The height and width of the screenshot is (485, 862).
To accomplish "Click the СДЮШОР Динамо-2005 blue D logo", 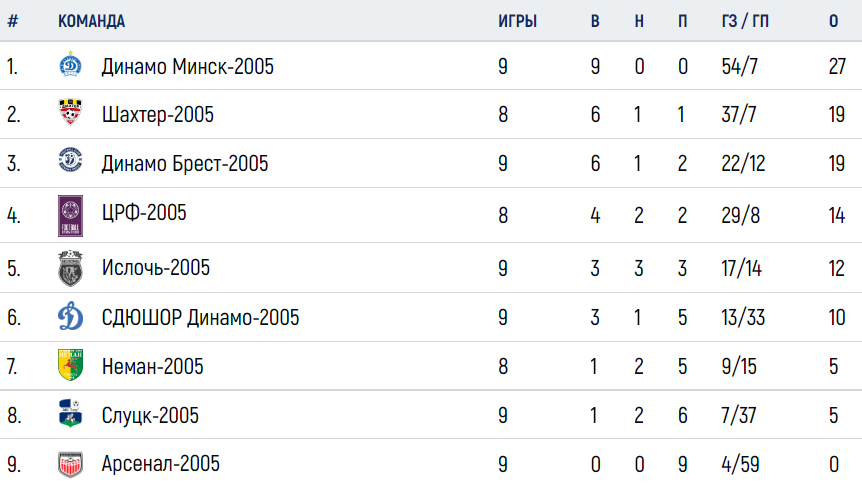I will 70,316.
